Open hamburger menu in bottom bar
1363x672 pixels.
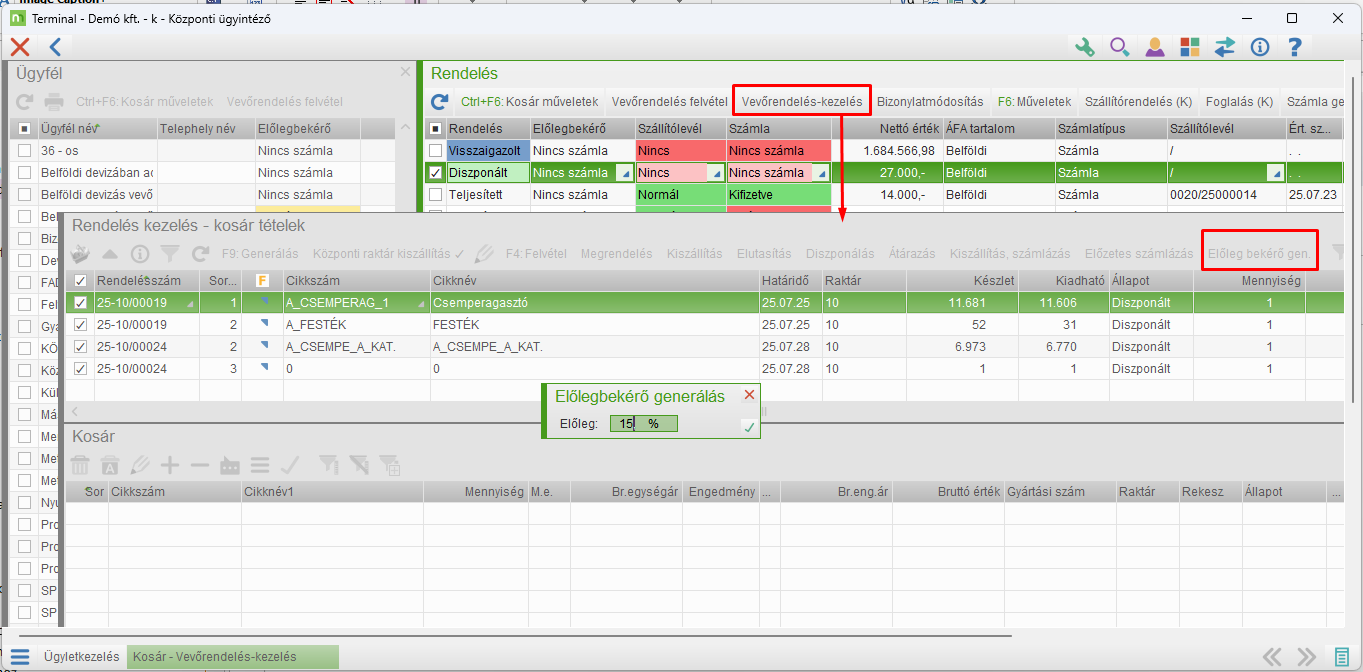click(x=21, y=657)
